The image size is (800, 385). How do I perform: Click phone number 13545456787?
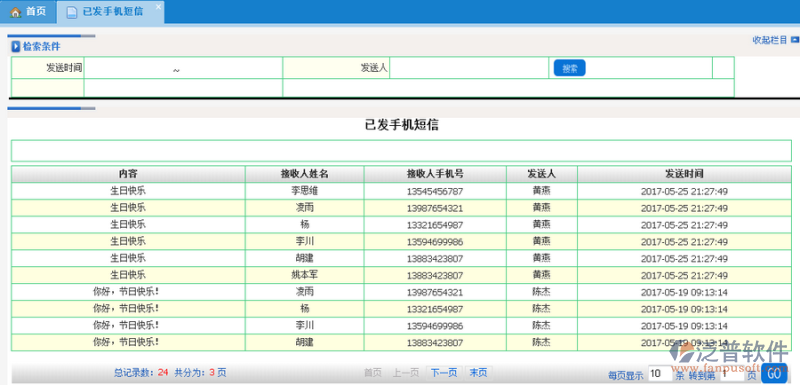click(435, 192)
